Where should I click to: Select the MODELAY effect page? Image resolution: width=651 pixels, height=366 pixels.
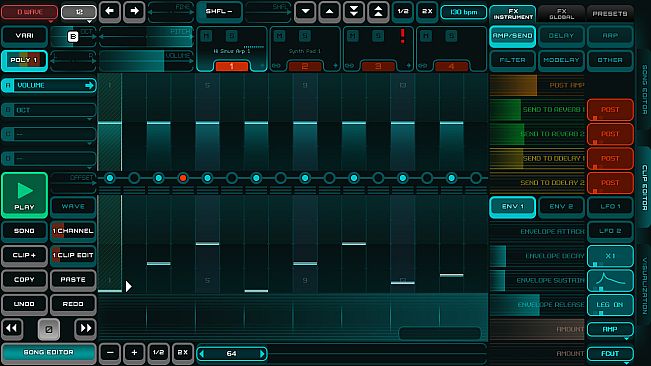click(x=561, y=61)
